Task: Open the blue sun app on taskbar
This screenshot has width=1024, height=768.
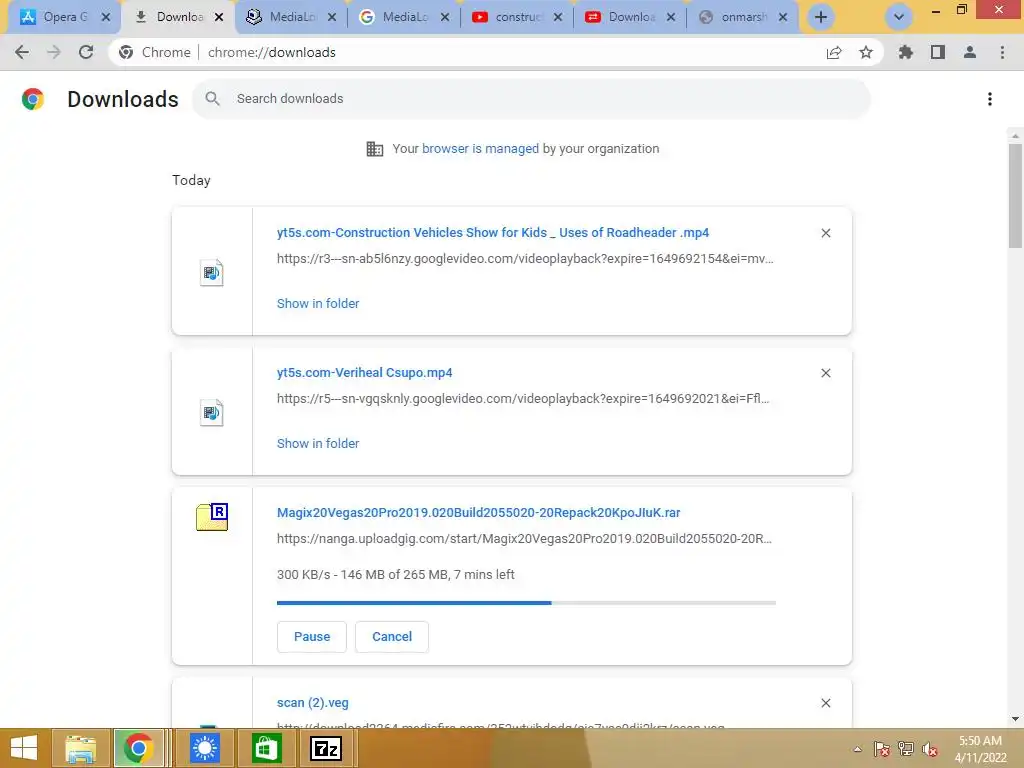Action: point(205,748)
